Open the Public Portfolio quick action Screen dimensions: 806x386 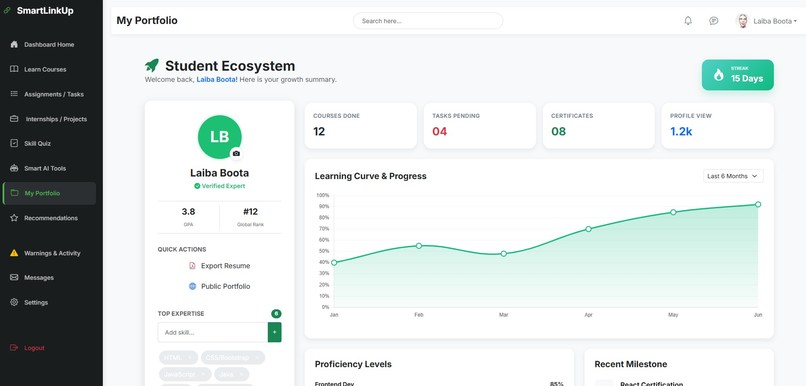click(219, 286)
